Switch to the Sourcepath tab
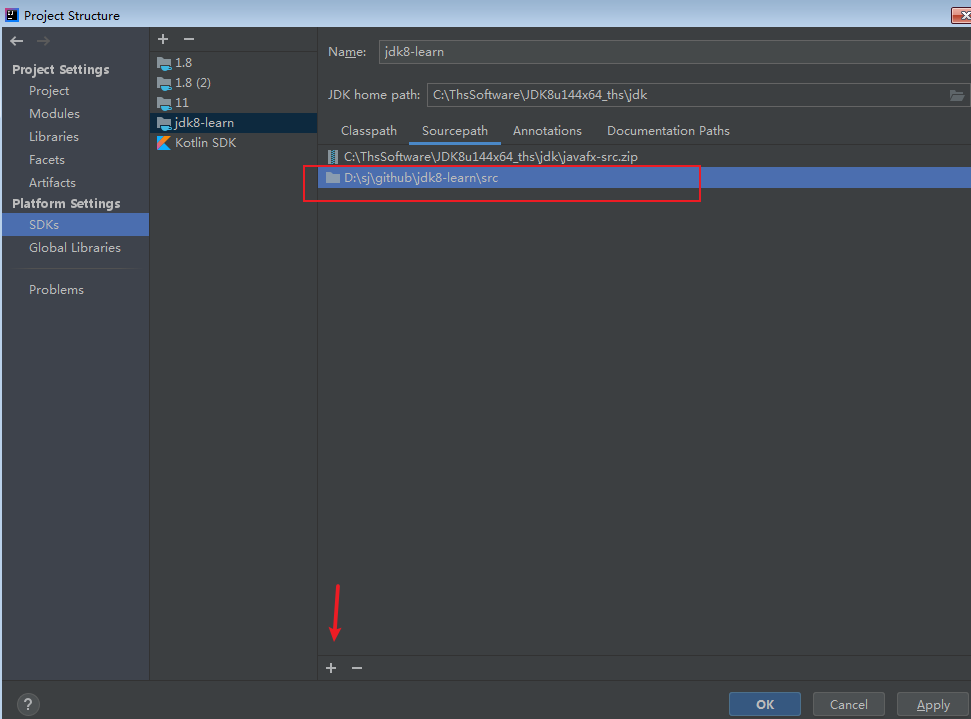 (x=455, y=131)
